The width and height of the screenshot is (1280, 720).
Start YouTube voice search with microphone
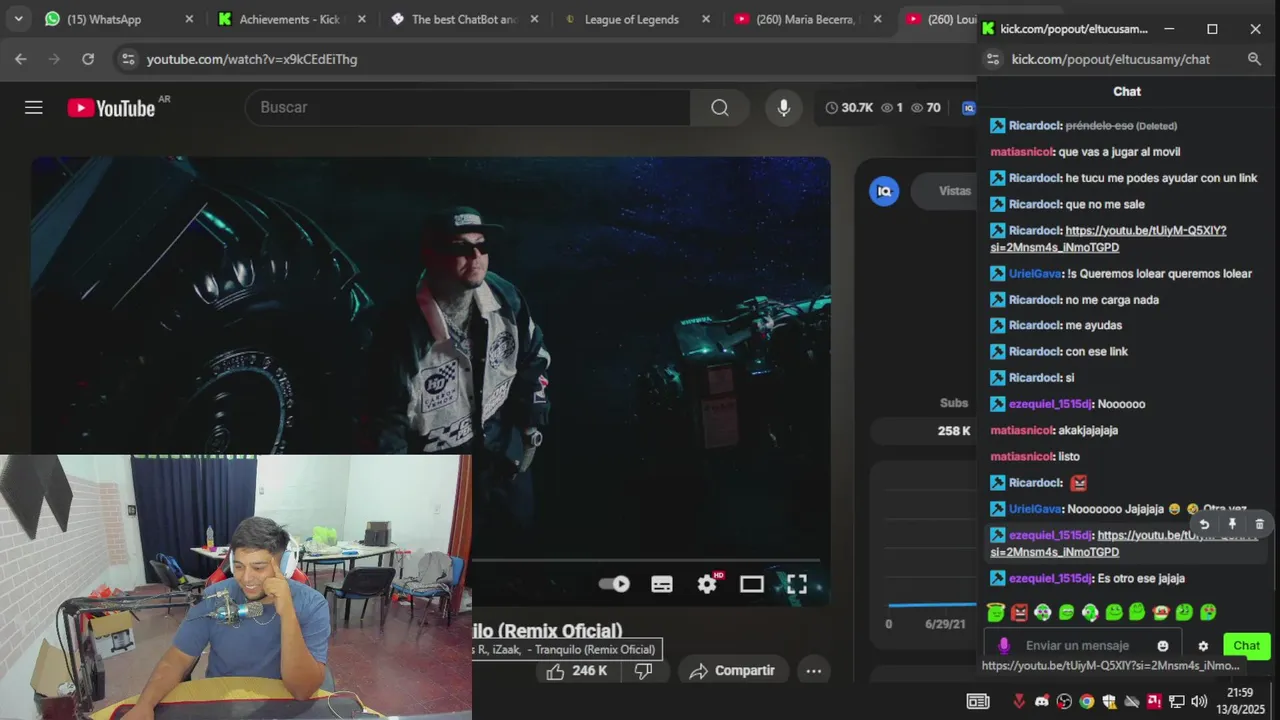pos(784,107)
